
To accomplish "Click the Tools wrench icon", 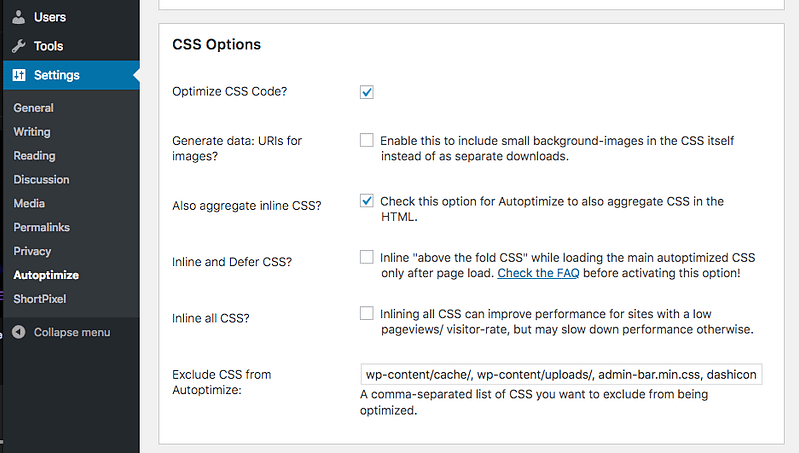I will tap(19, 46).
